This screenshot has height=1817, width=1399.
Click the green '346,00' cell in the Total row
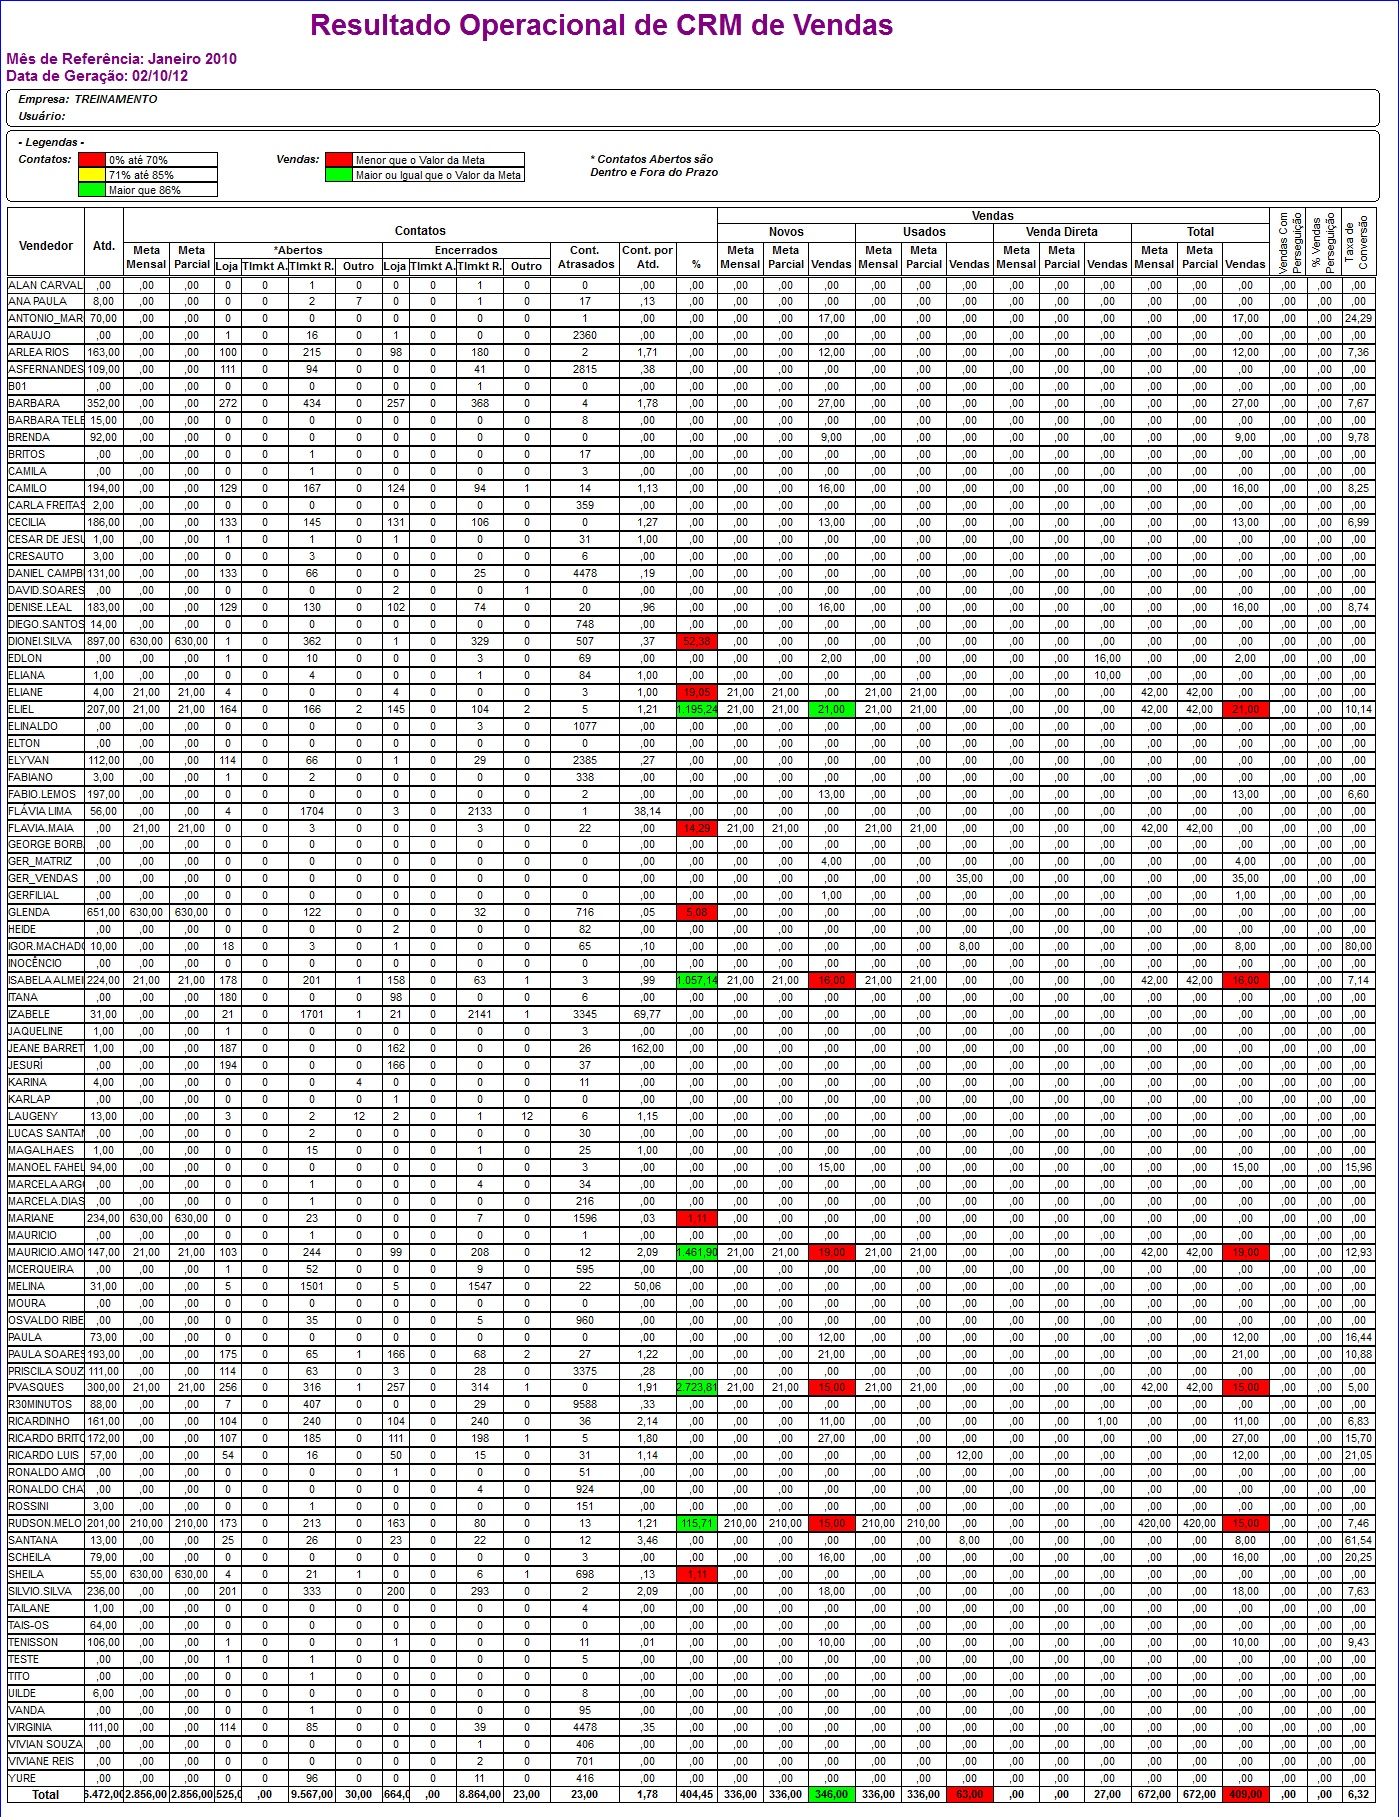pyautogui.click(x=831, y=1794)
